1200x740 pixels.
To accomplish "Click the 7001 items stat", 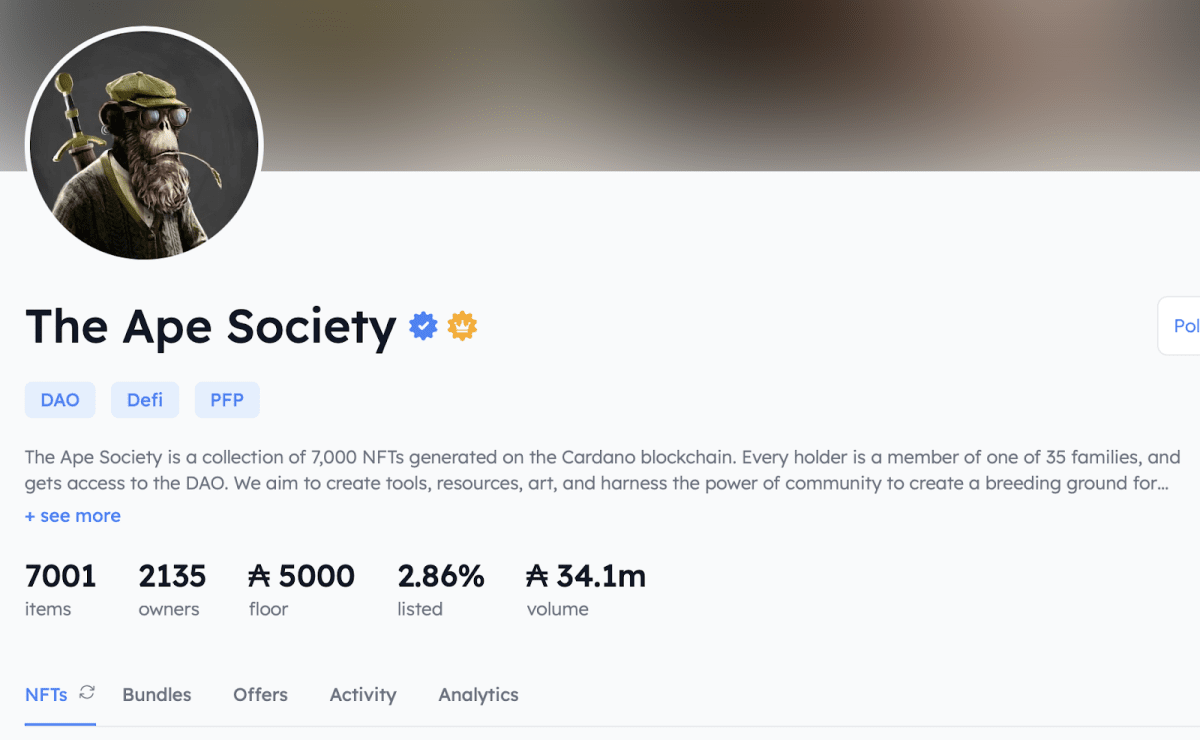I will [x=61, y=575].
